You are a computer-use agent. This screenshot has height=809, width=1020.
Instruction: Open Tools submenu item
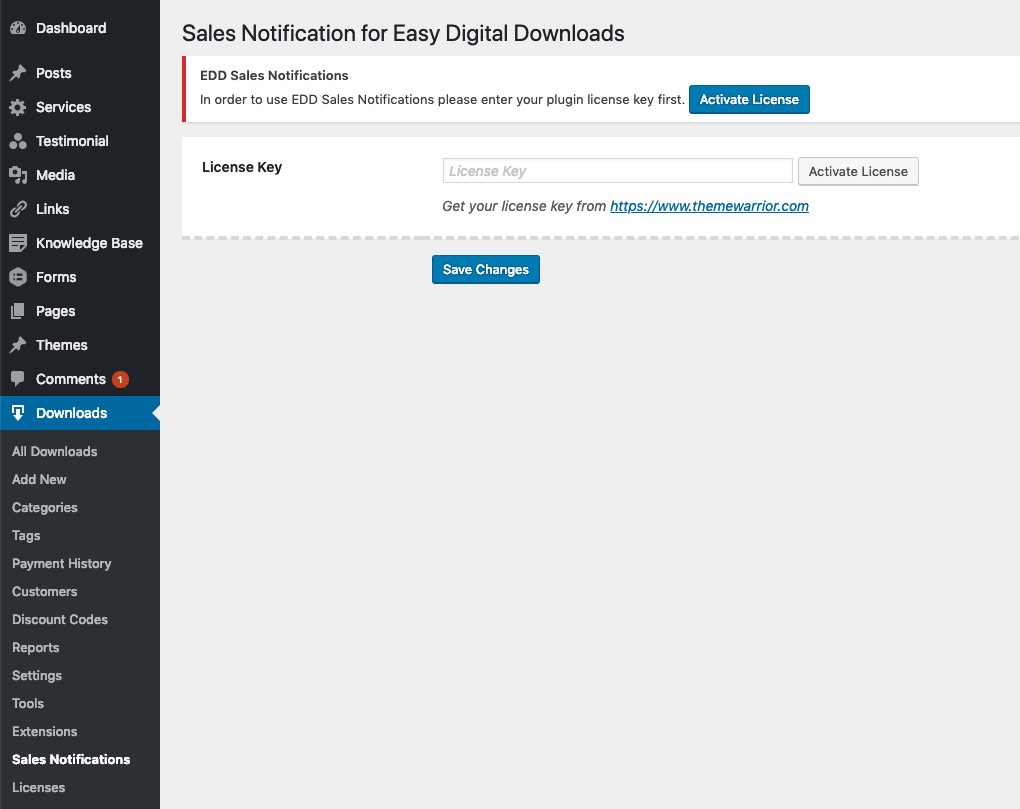(28, 703)
